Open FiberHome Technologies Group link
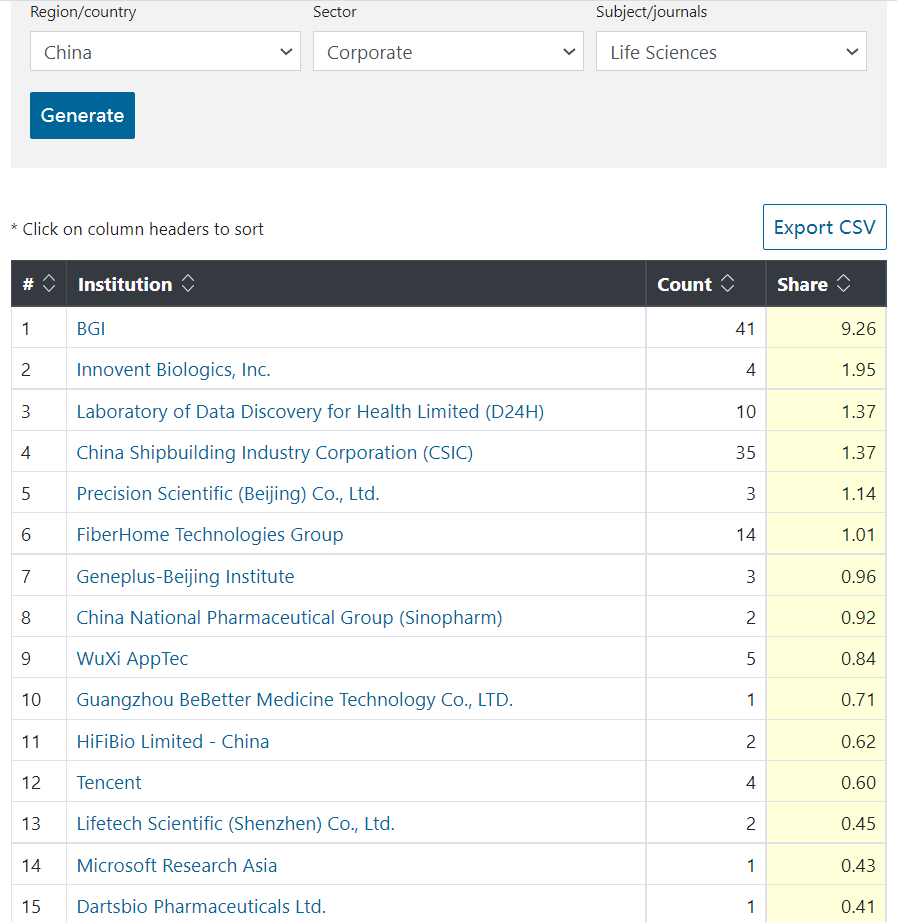897x922 pixels. 210,535
